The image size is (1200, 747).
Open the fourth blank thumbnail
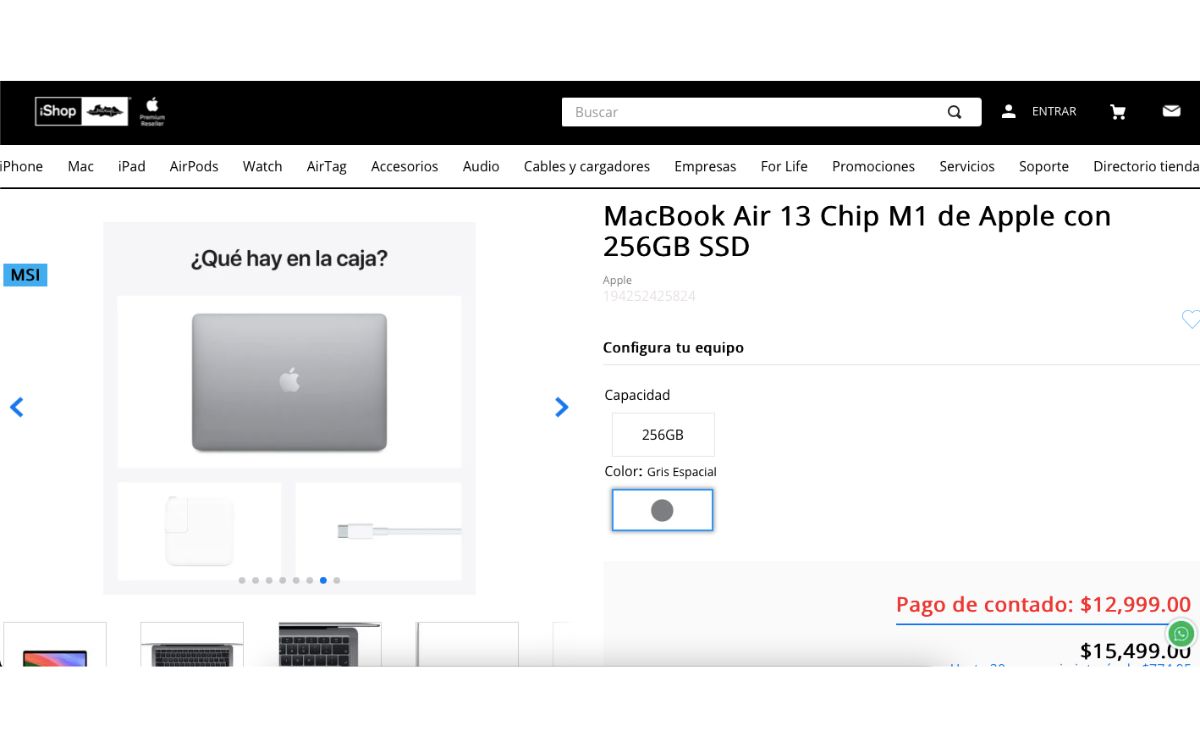pyautogui.click(x=467, y=645)
